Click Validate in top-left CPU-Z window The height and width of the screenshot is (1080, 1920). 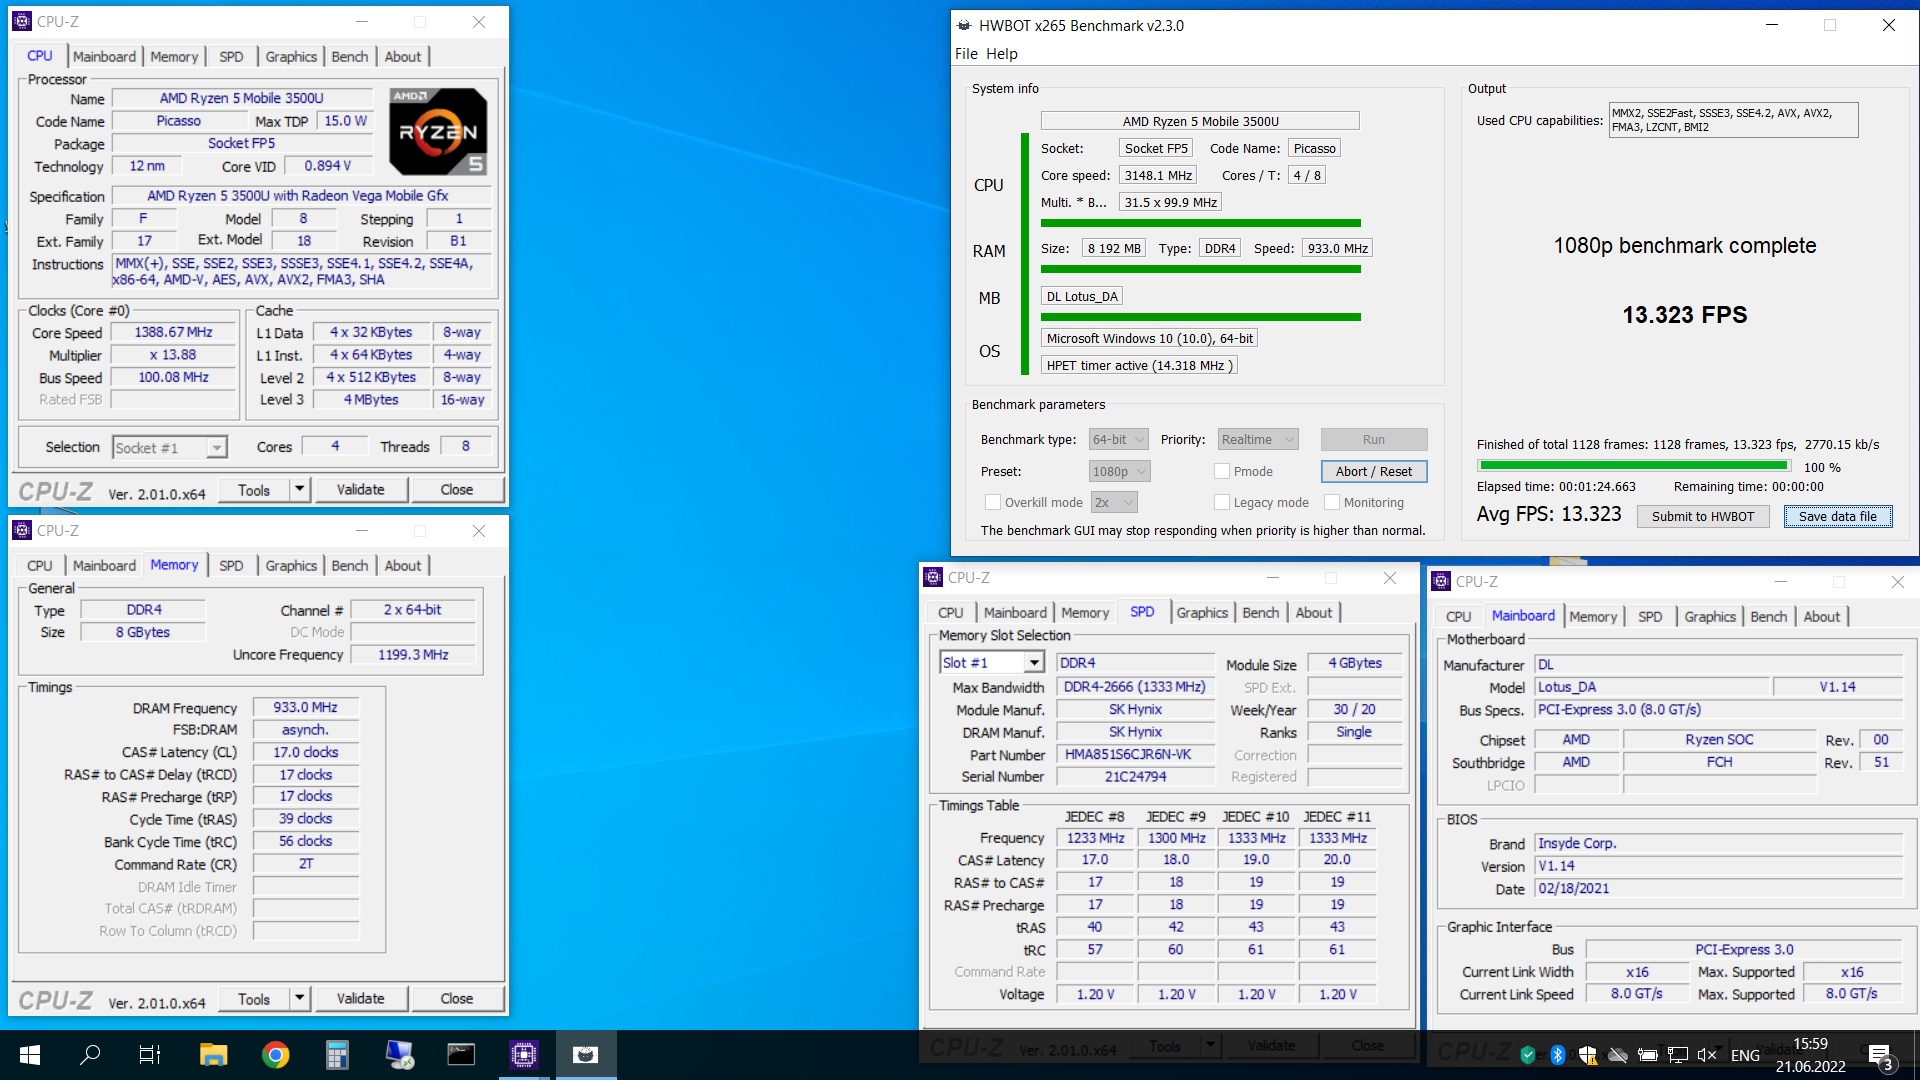360,489
